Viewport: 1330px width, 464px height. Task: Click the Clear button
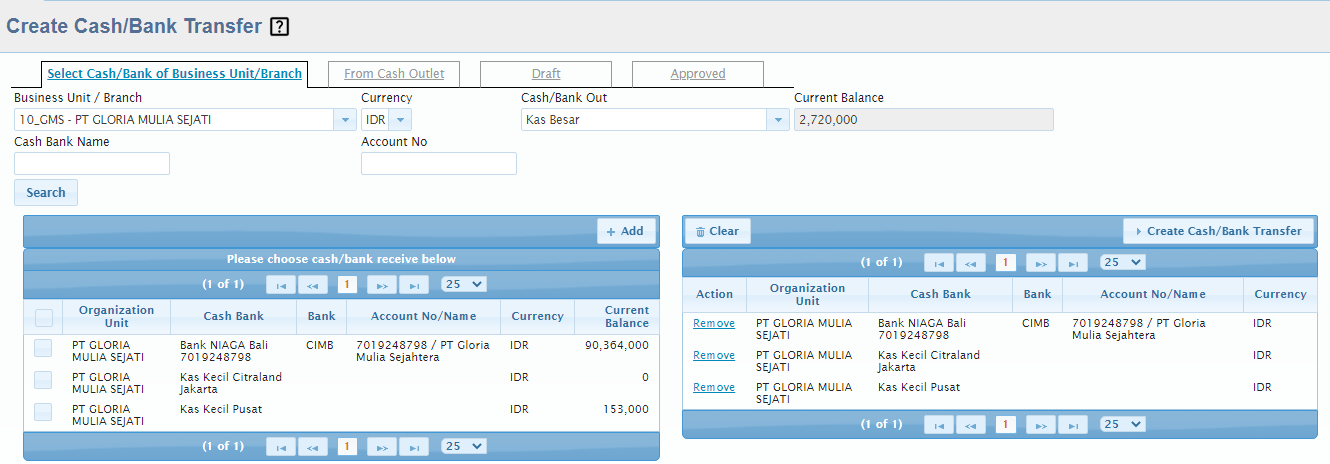pos(718,231)
